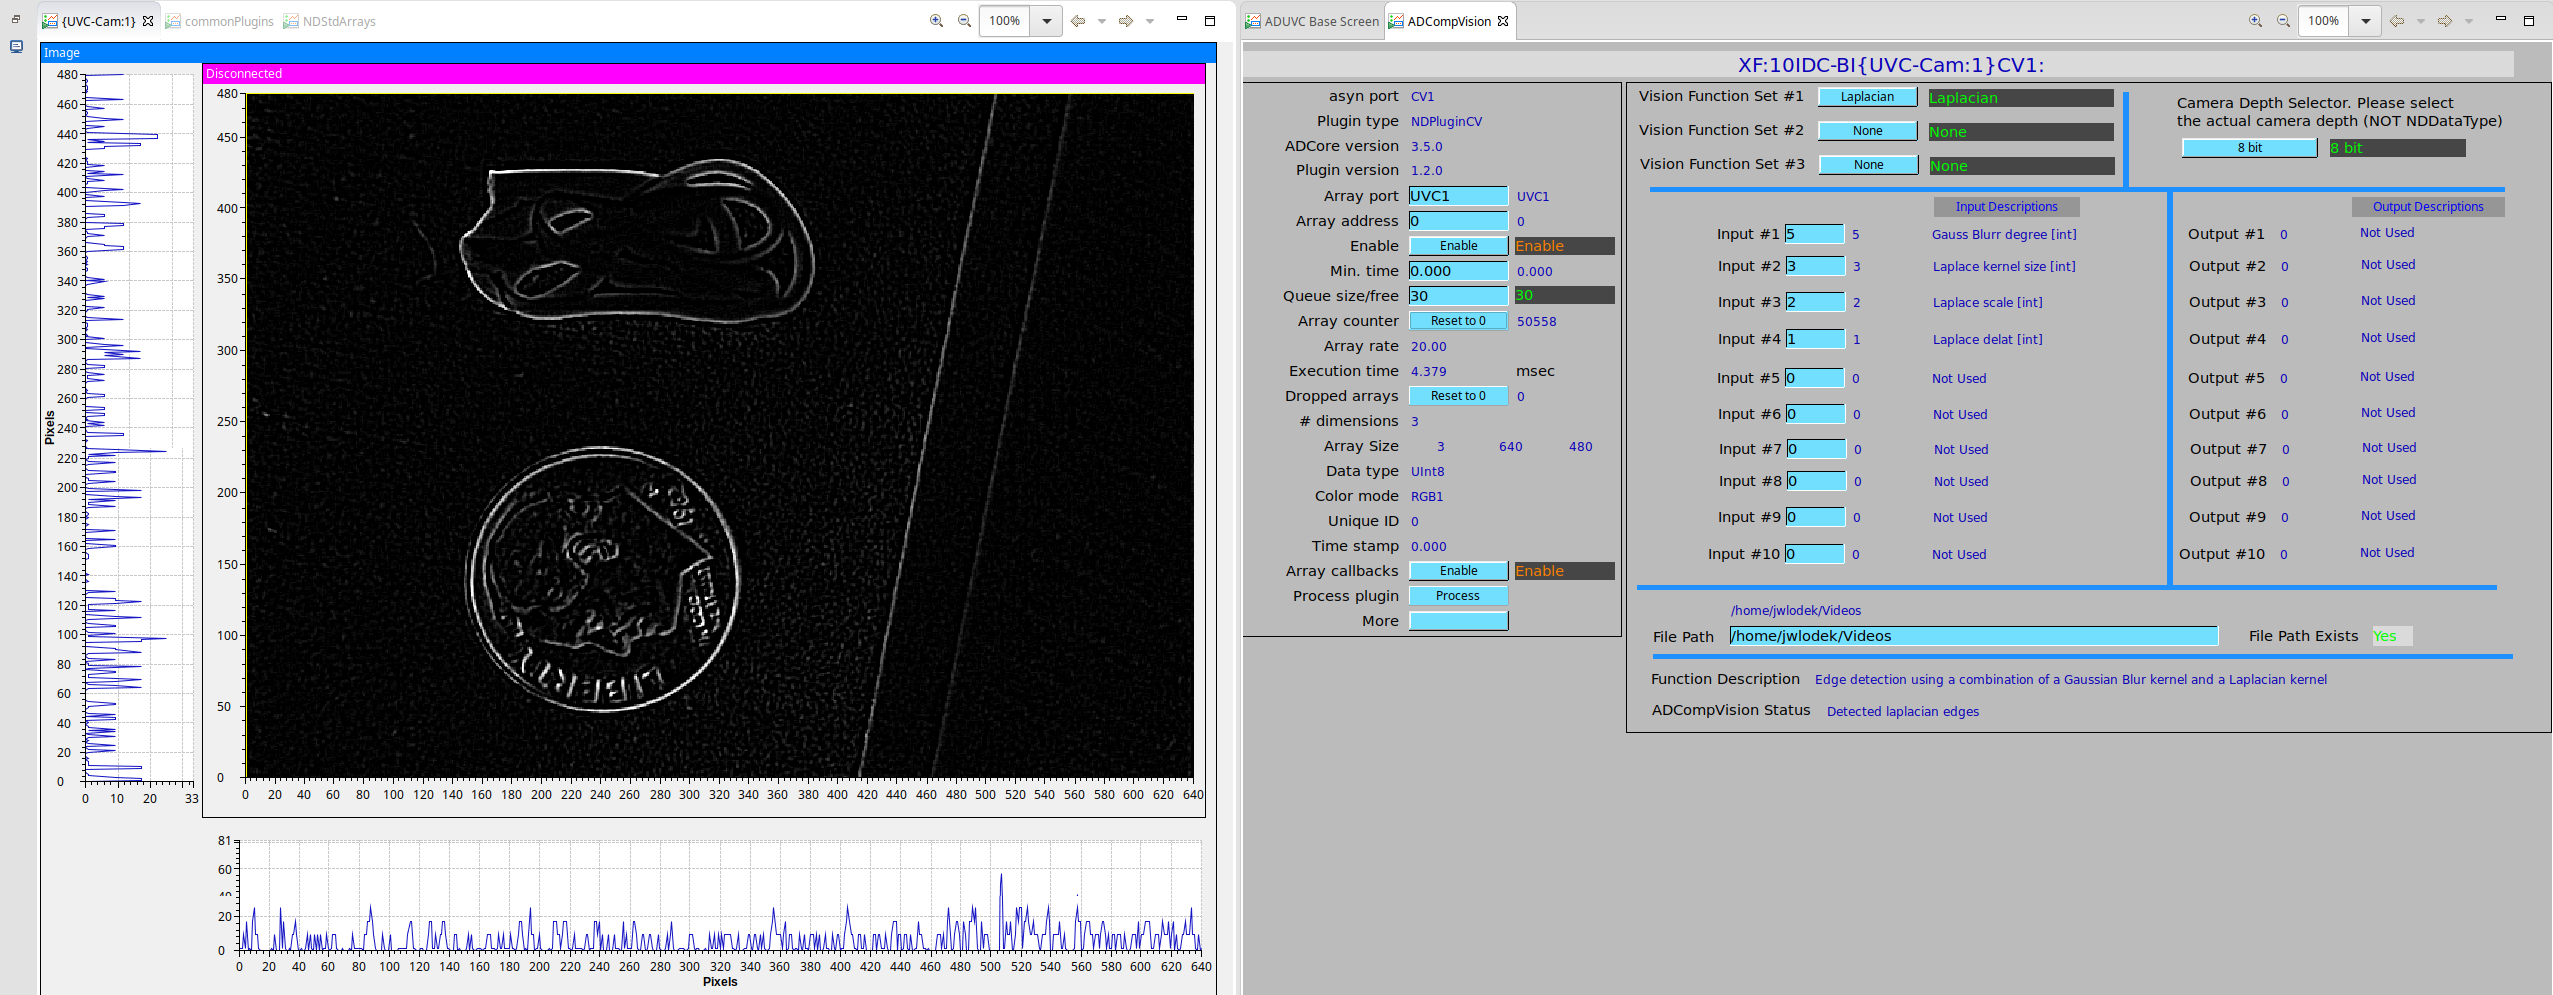
Task: Go back in the left panel history
Action: [1077, 21]
